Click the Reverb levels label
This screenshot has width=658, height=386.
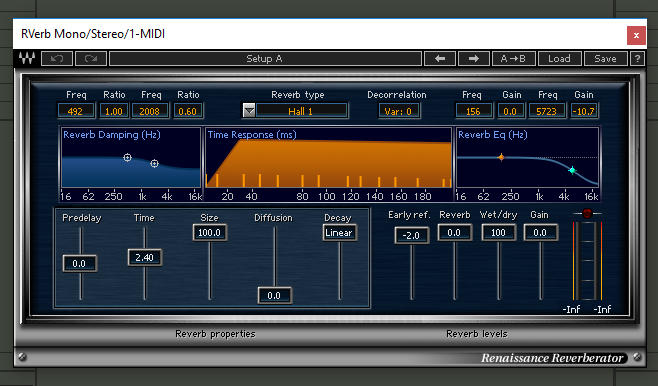pyautogui.click(x=477, y=334)
